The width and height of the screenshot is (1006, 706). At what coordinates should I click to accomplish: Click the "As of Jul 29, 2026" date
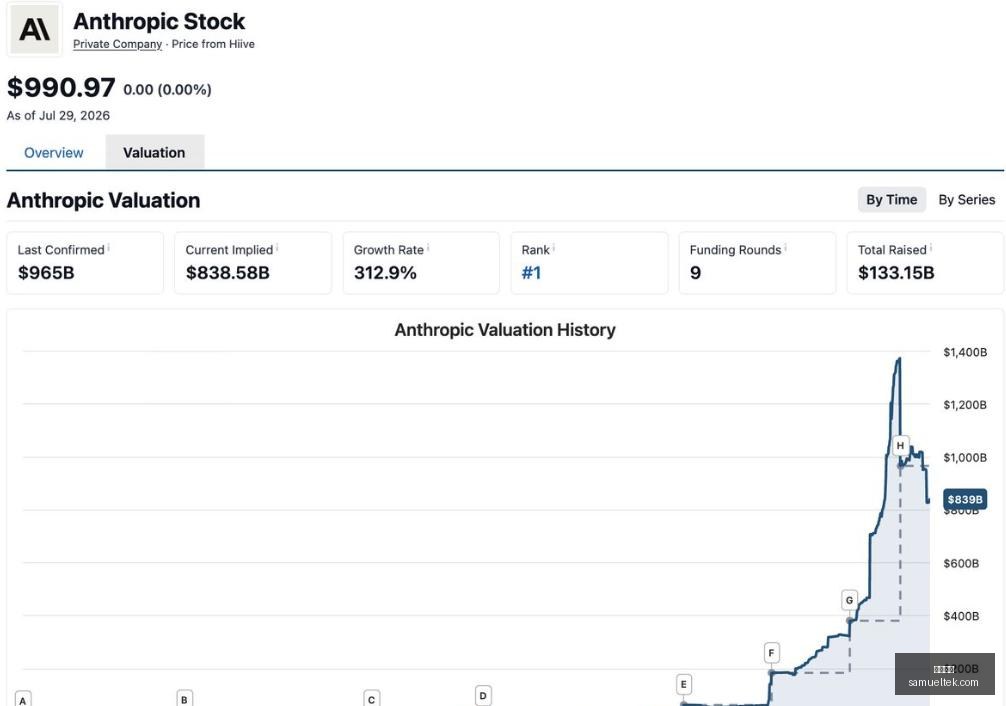coord(58,116)
